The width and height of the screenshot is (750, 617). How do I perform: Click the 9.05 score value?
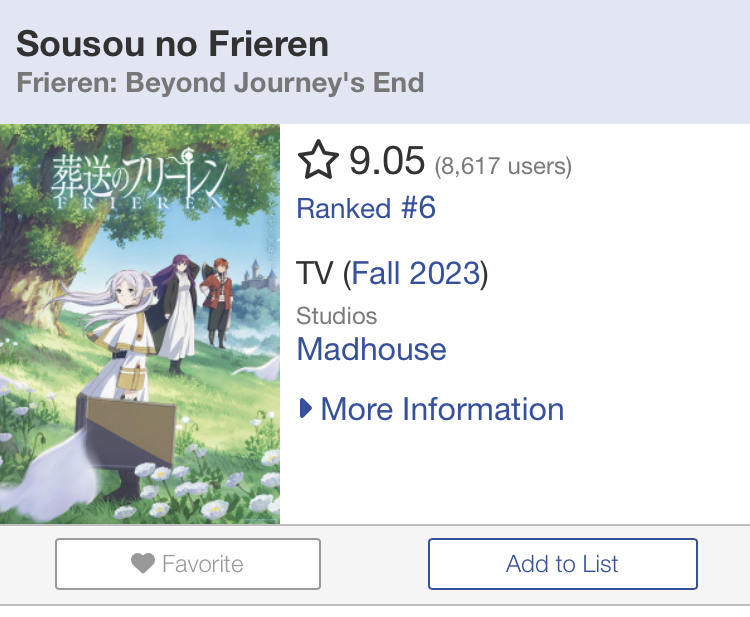click(x=387, y=161)
